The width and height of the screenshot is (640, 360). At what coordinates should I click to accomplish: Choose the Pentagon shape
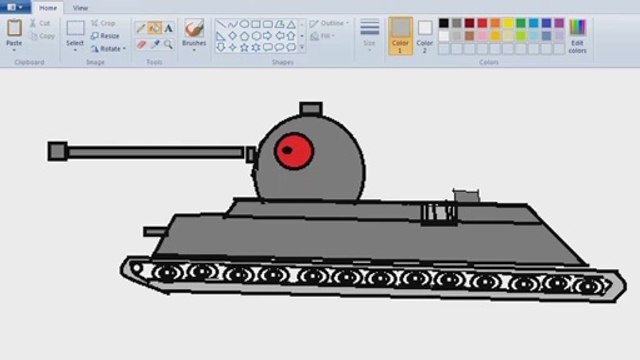coord(244,36)
